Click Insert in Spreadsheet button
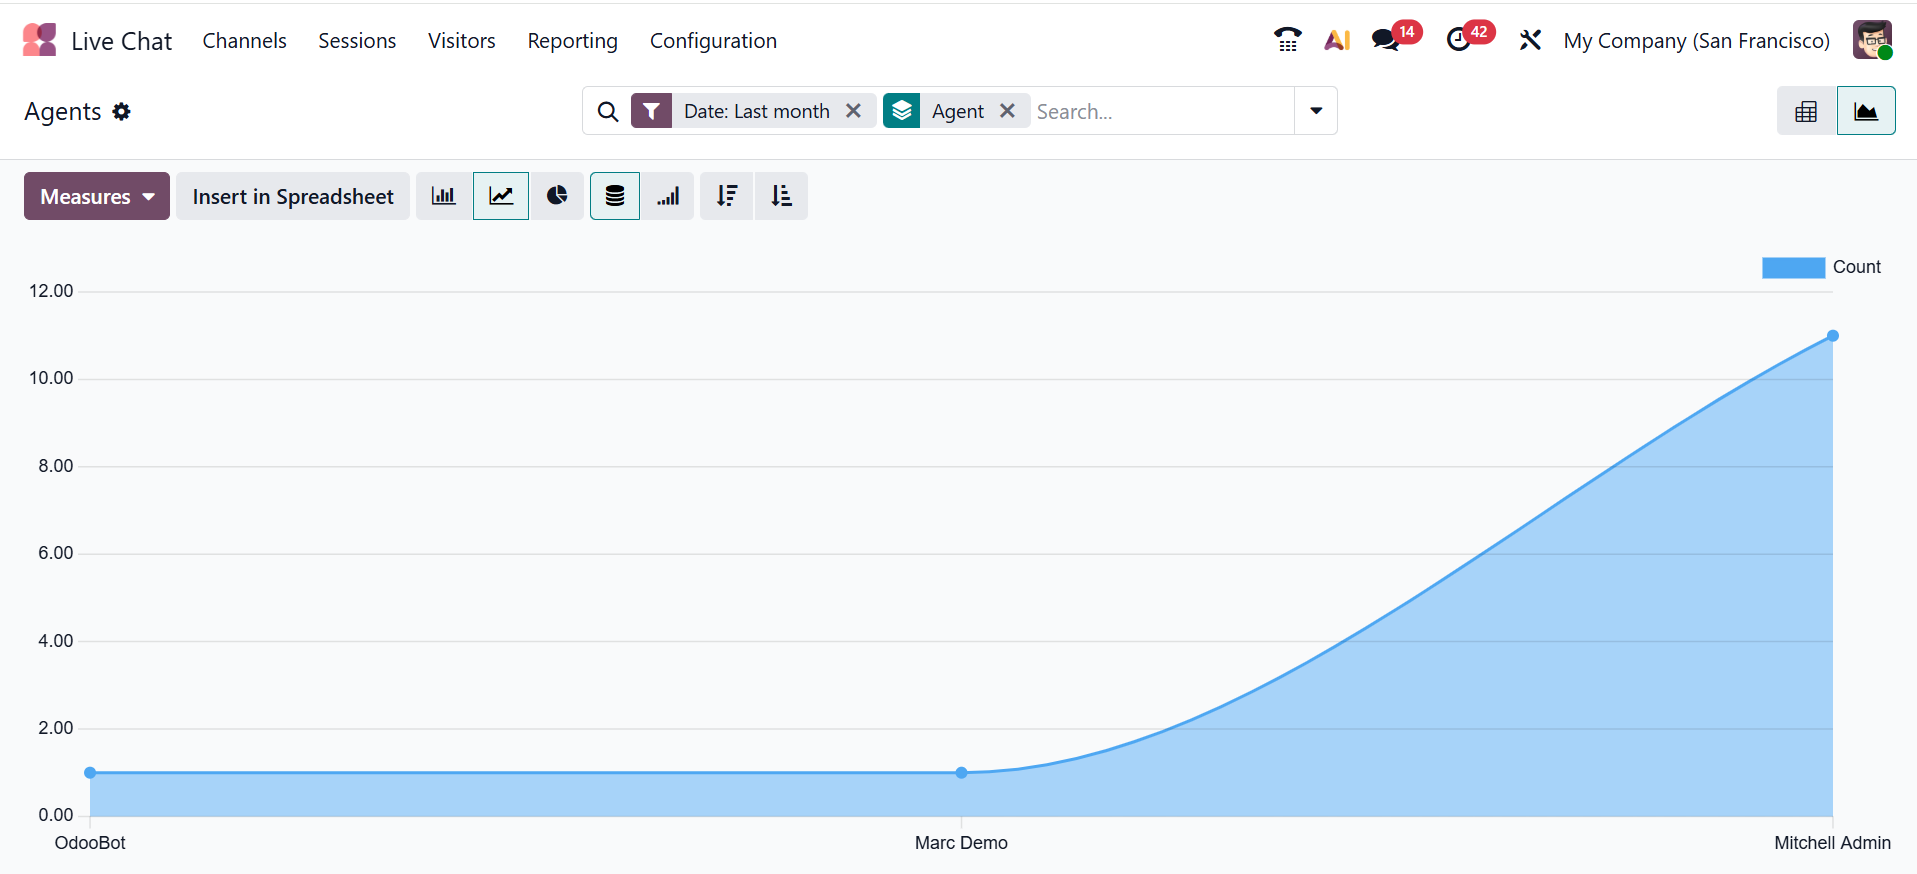 pos(293,196)
